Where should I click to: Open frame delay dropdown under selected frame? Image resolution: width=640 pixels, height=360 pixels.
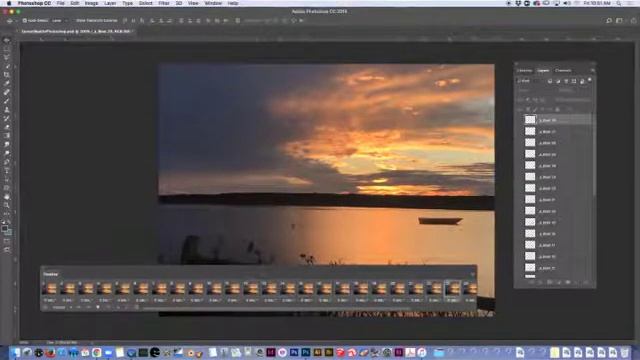point(452,300)
